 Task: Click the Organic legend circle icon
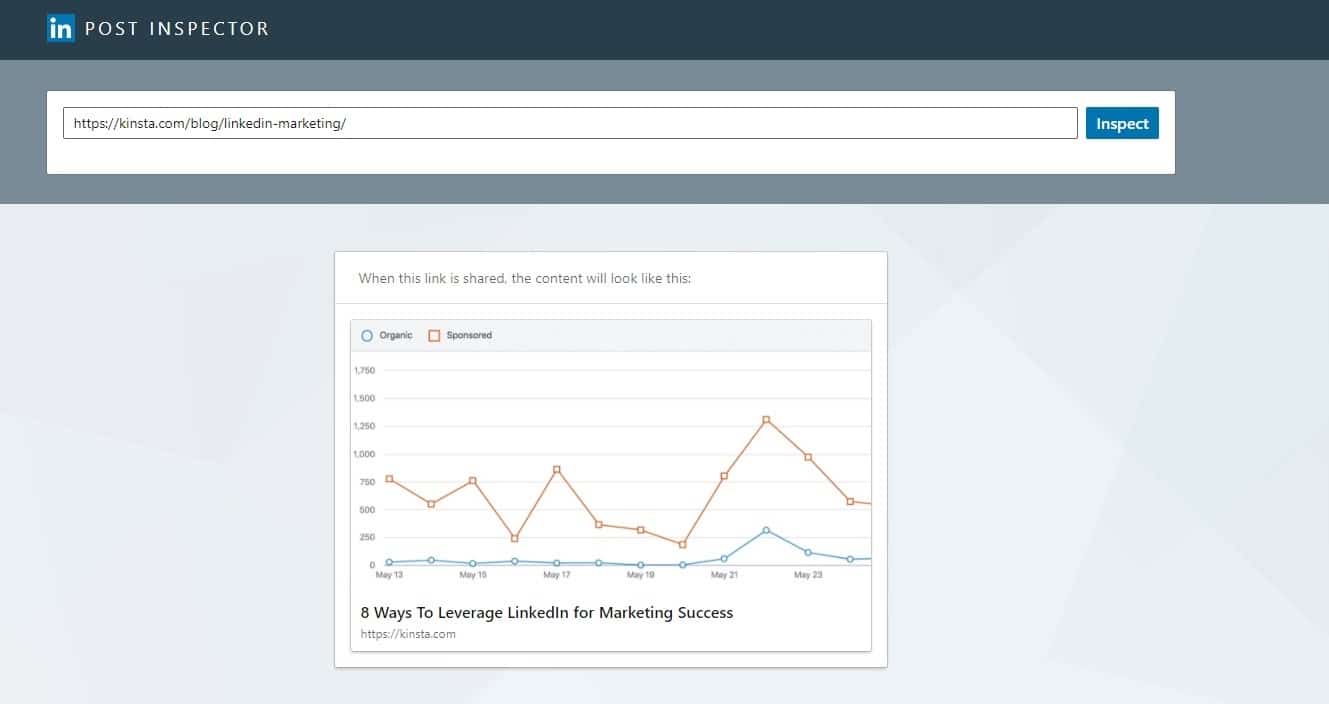coord(367,336)
